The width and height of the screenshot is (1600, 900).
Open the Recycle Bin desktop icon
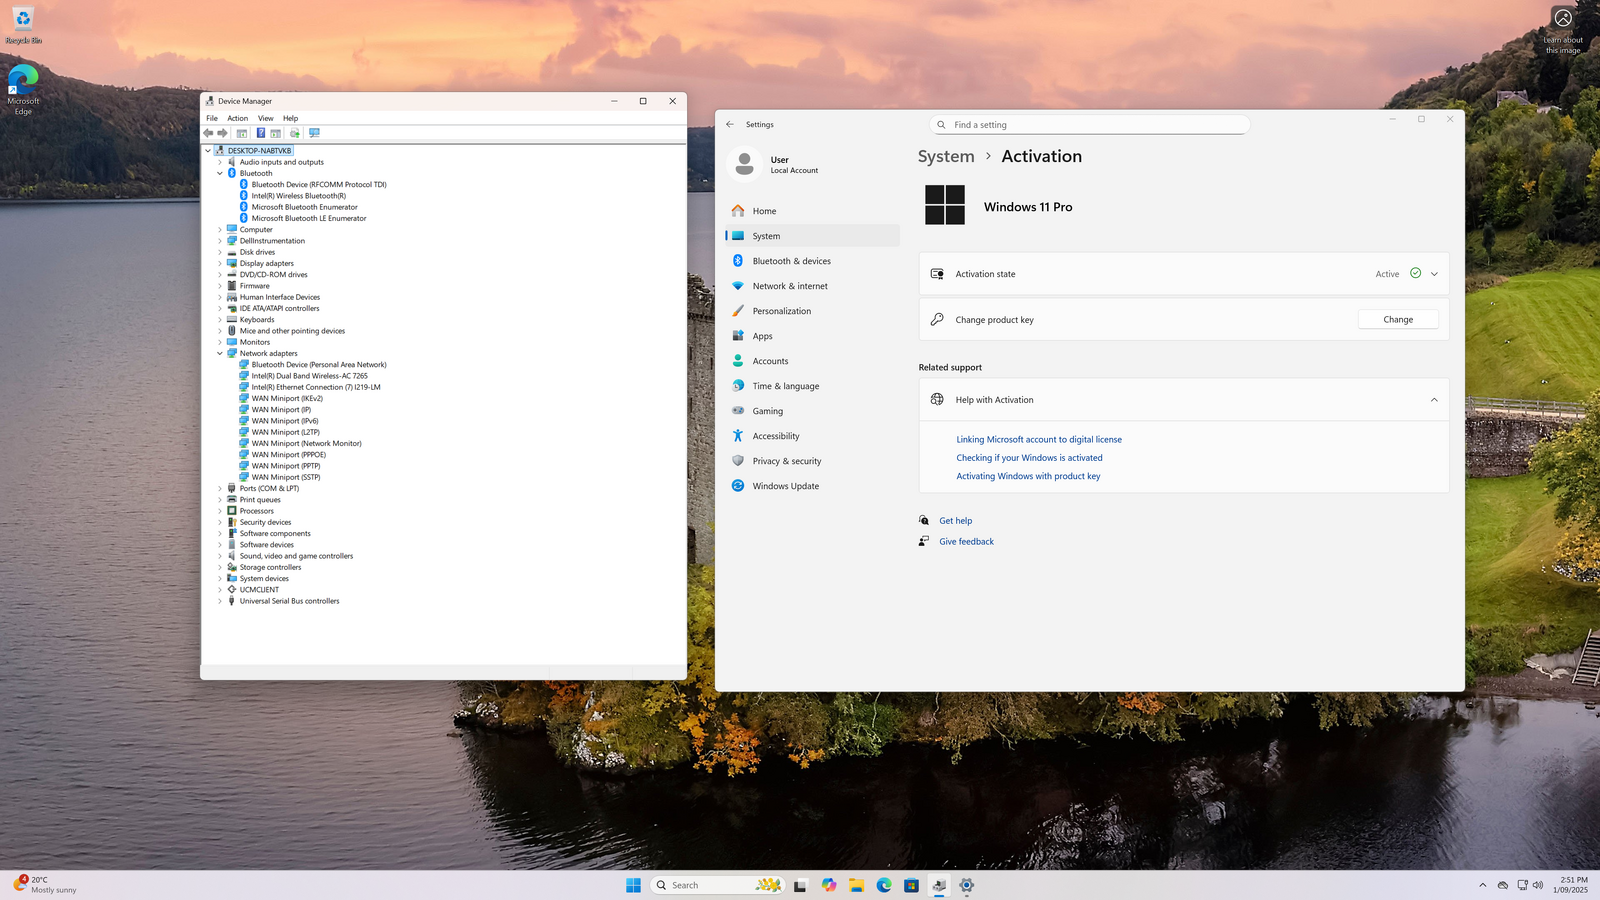pos(23,25)
